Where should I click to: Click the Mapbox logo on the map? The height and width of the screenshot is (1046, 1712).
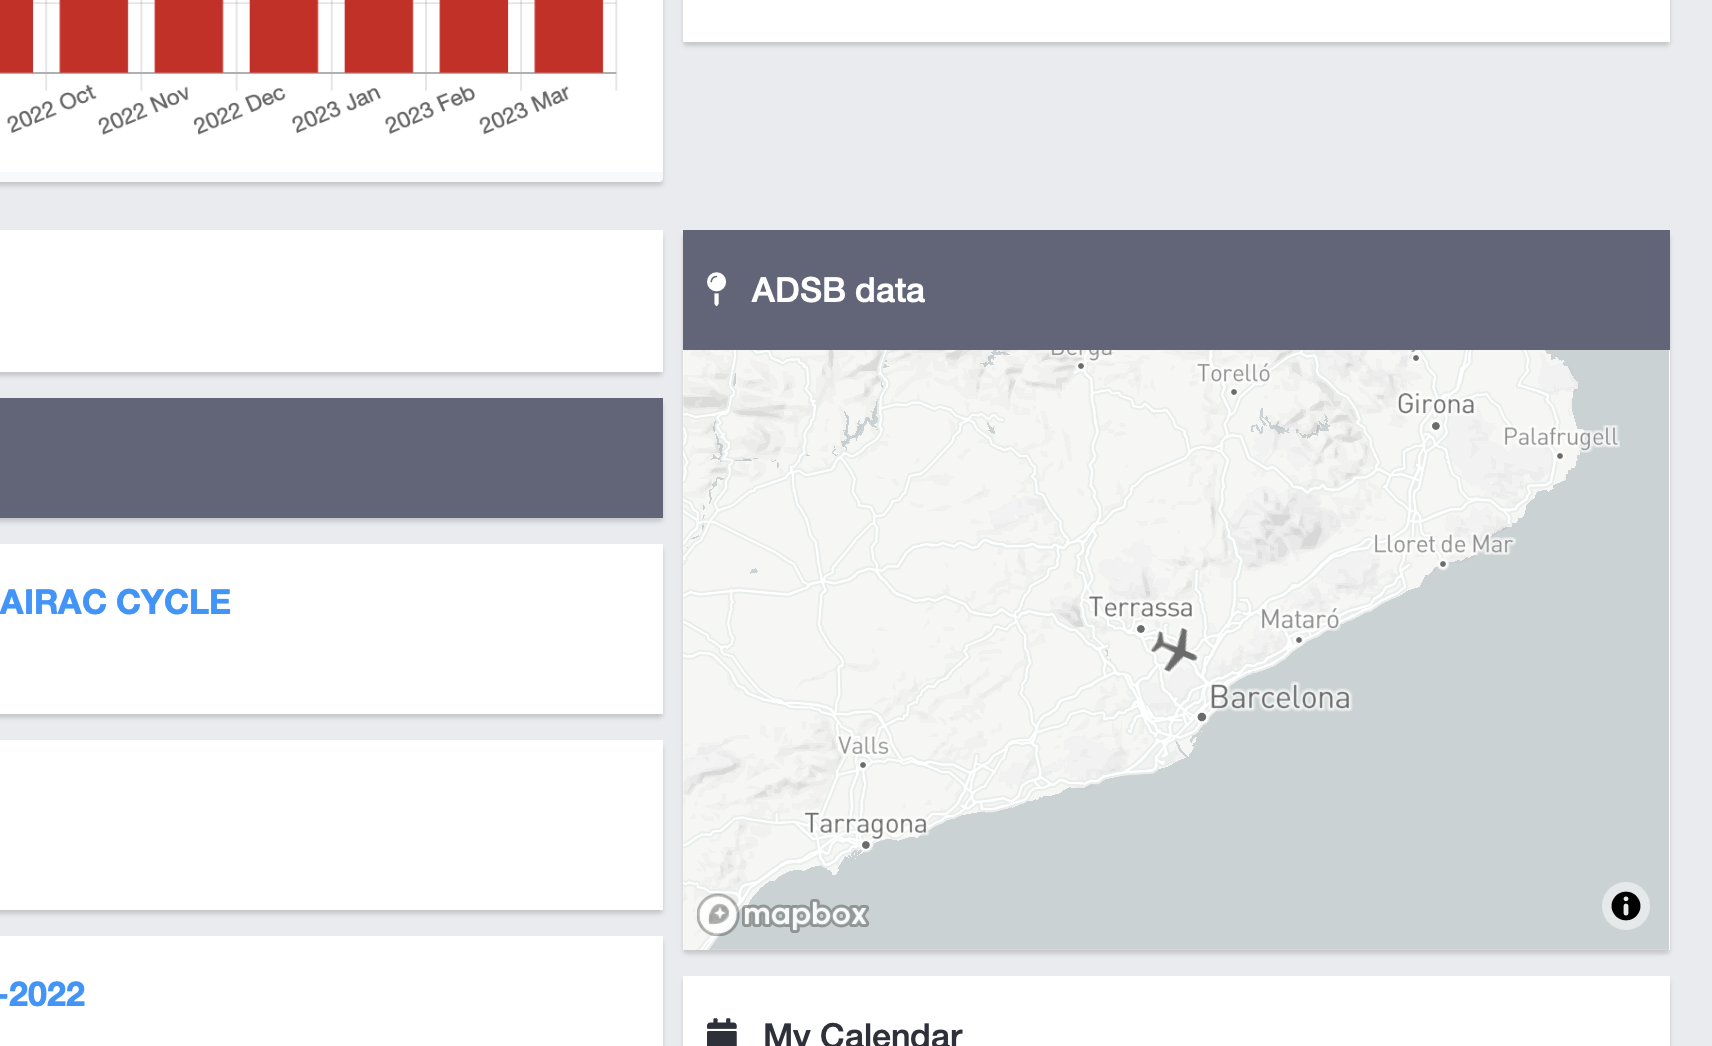tap(783, 914)
